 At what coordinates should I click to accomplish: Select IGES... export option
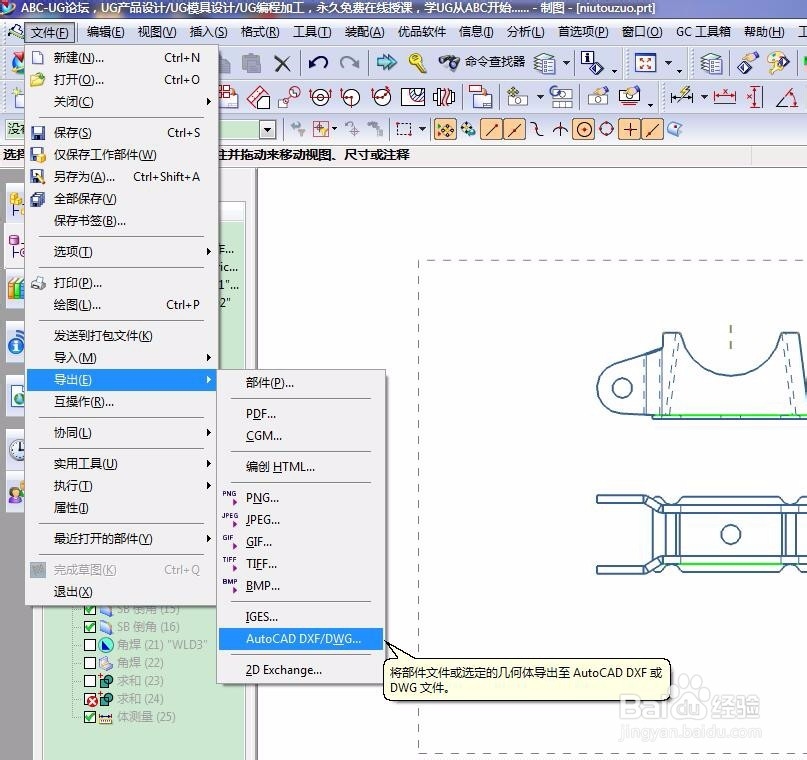pyautogui.click(x=301, y=616)
